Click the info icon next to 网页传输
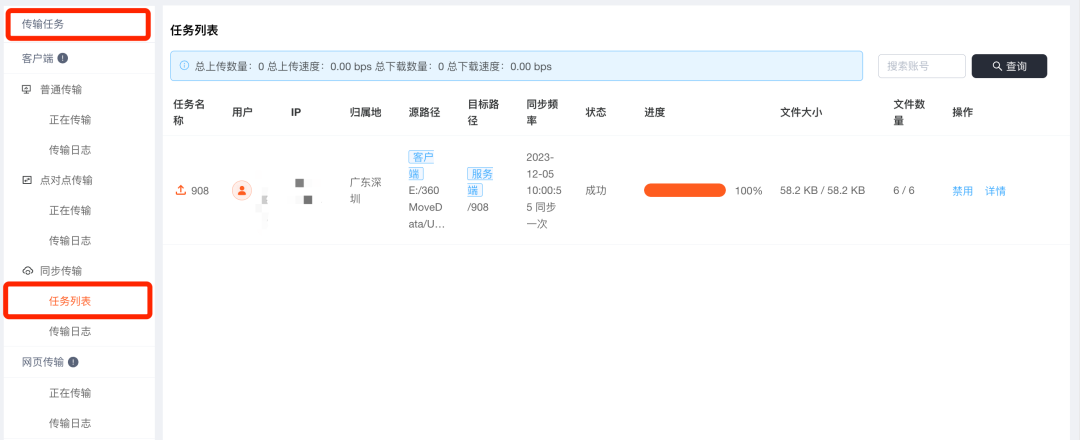 (x=73, y=362)
